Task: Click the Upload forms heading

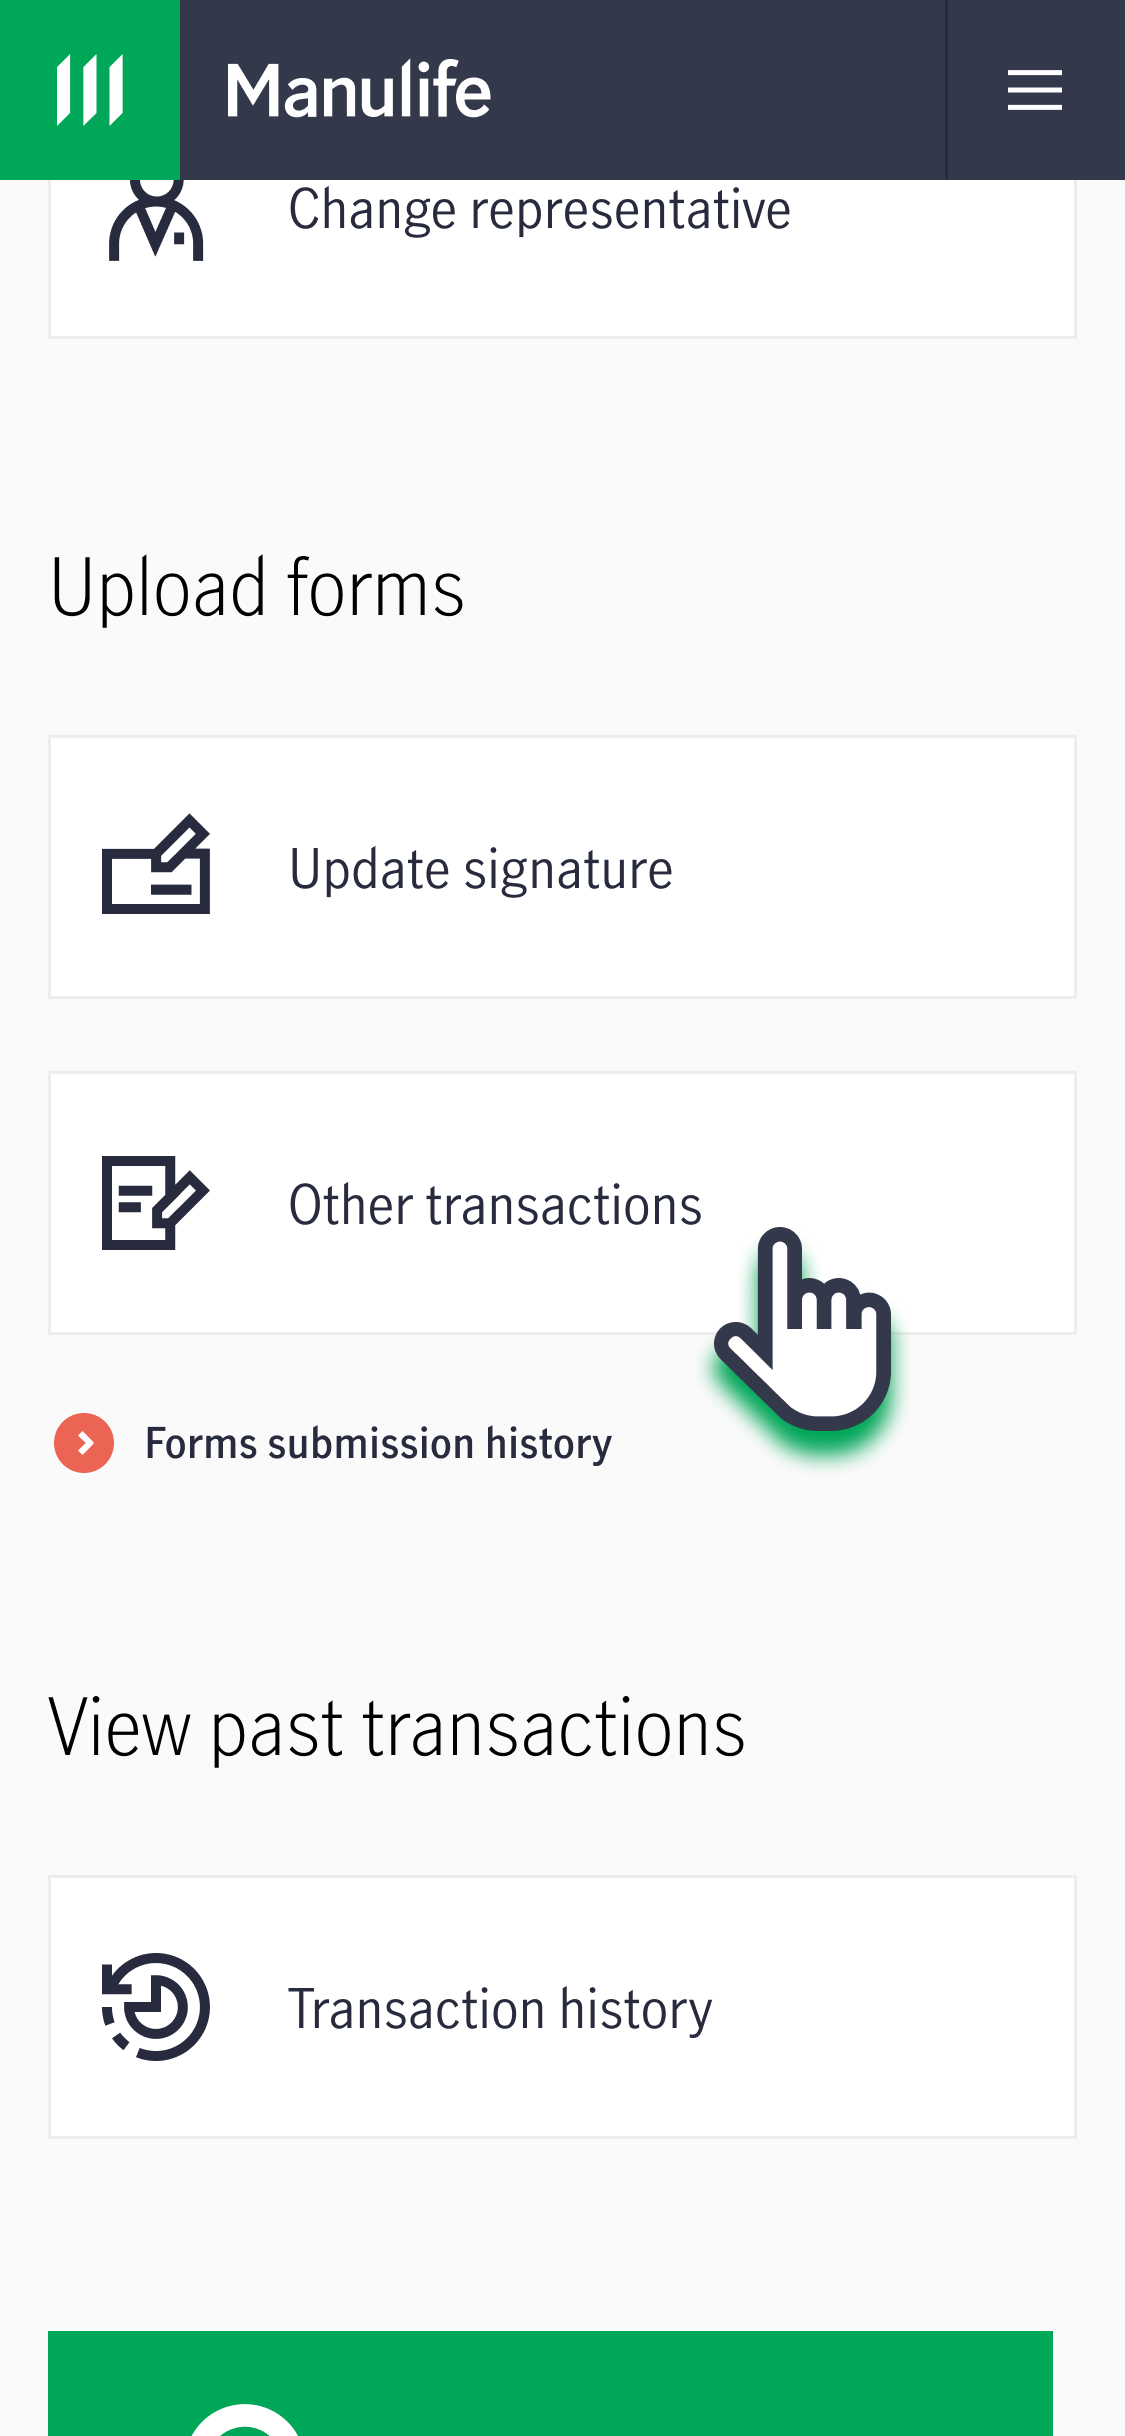Action: 257,588
